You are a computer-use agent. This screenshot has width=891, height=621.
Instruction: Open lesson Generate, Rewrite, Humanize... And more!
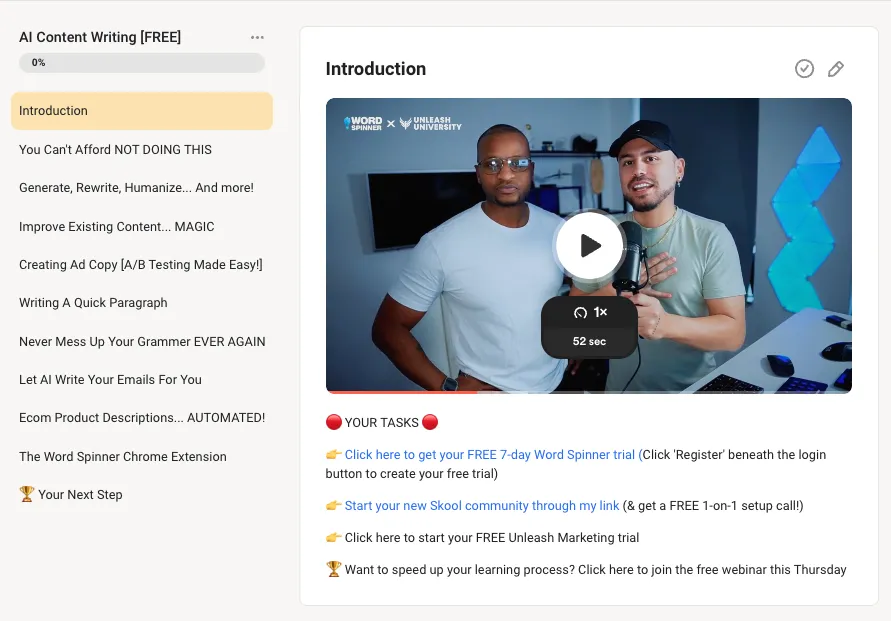[x=136, y=187]
